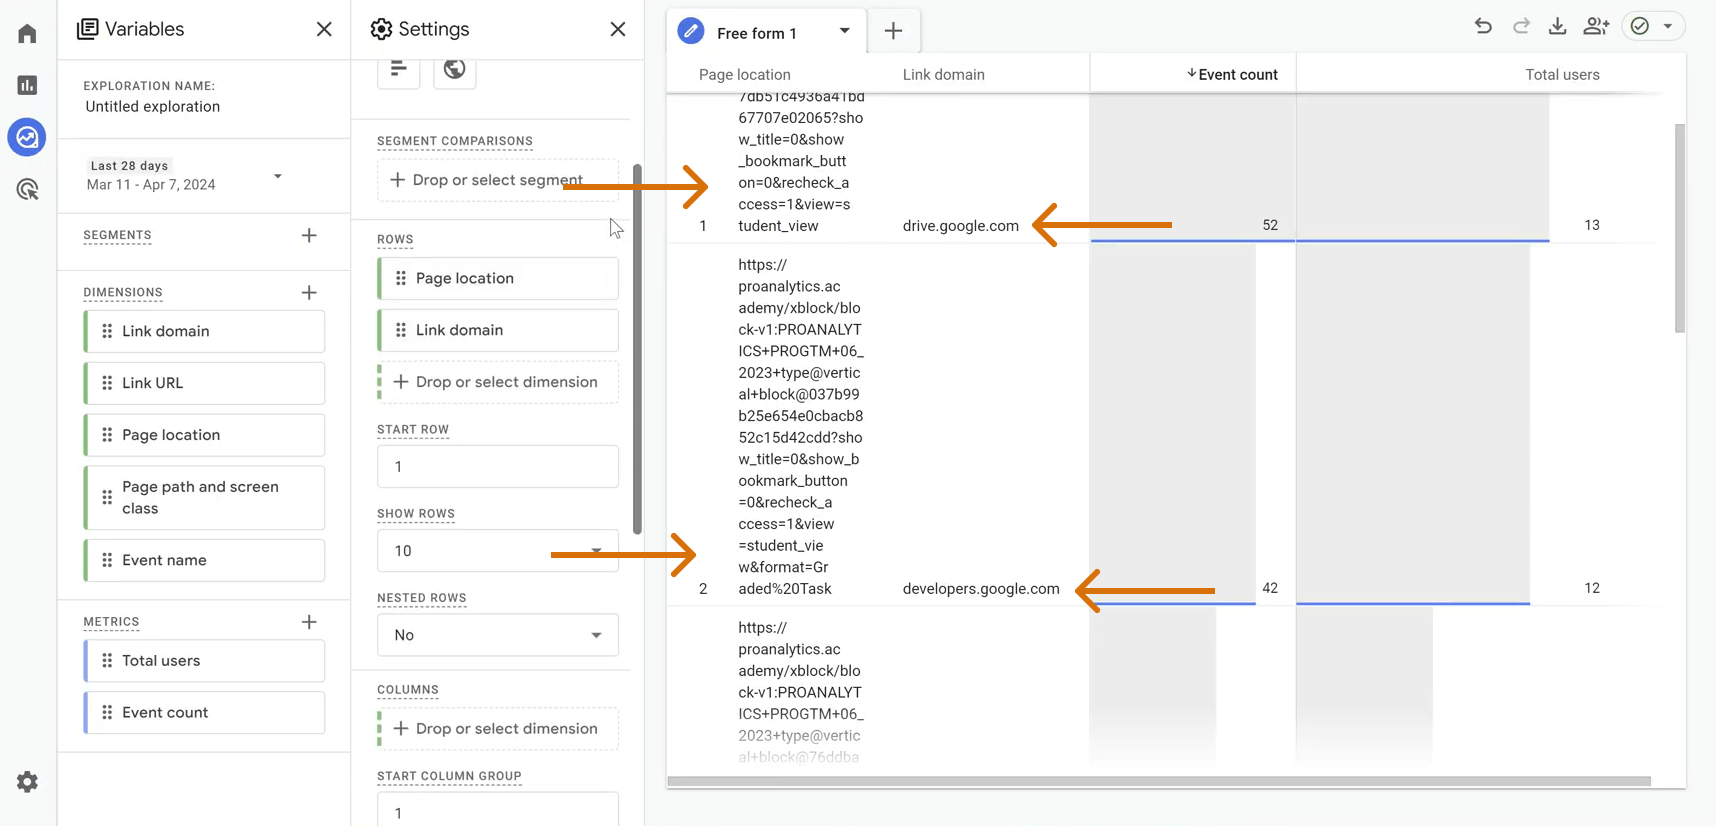Close the Variables panel
This screenshot has height=826, width=1716.
(x=324, y=29)
